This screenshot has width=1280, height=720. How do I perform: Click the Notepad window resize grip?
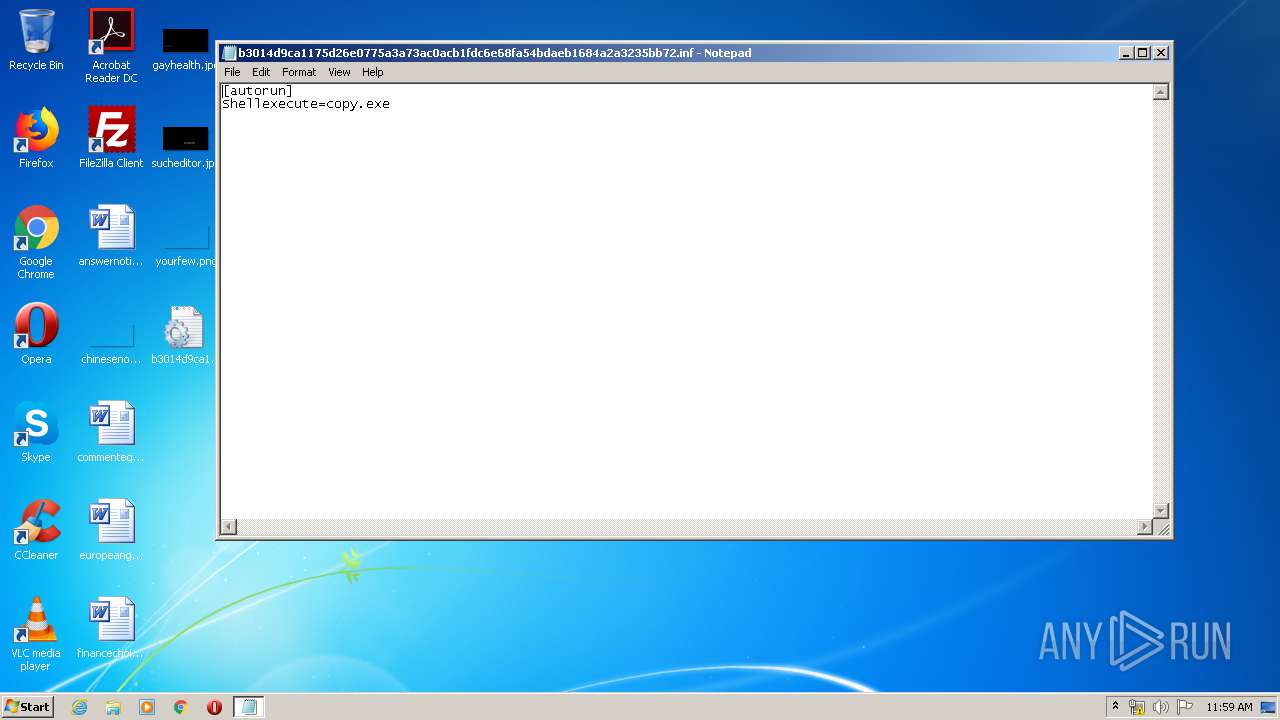[1162, 528]
